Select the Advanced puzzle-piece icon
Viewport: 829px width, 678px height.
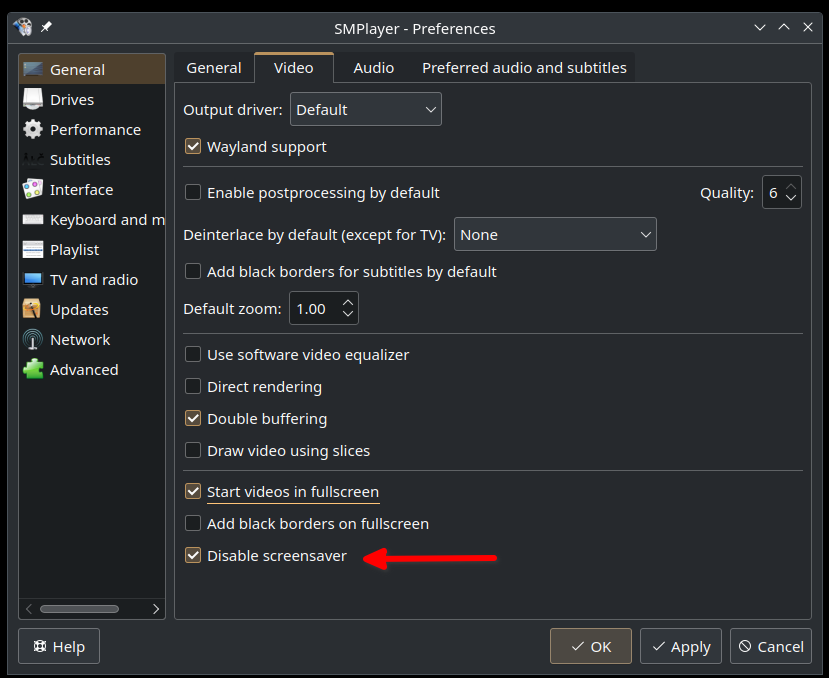(33, 369)
